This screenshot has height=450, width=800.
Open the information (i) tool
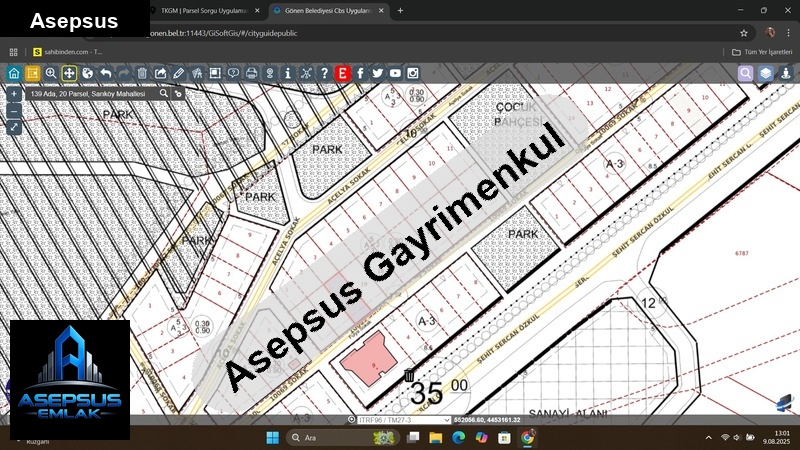288,73
